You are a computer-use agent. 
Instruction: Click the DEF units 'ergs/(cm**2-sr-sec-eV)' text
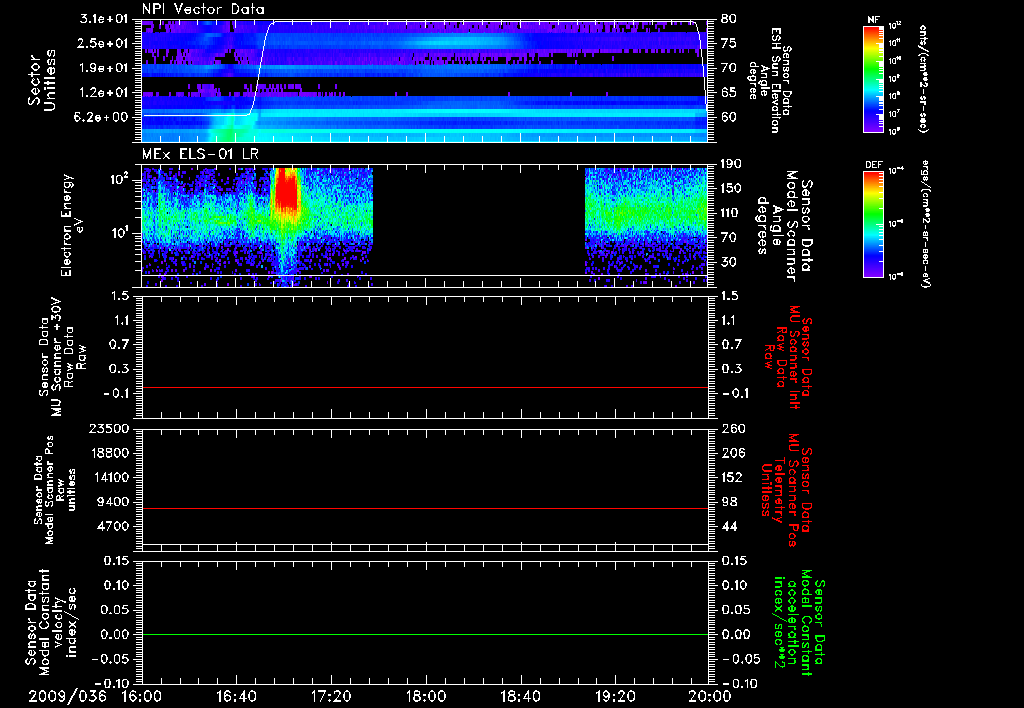(x=925, y=224)
